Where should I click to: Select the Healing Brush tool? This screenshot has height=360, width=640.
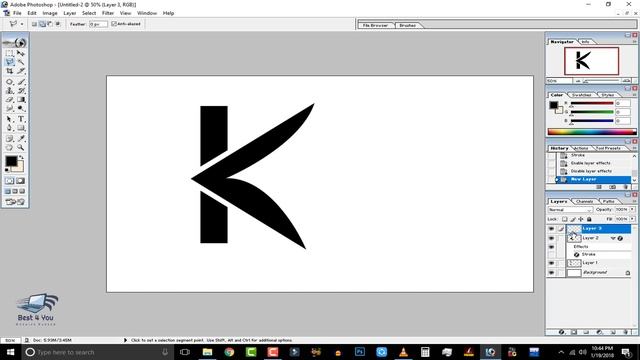point(9,82)
